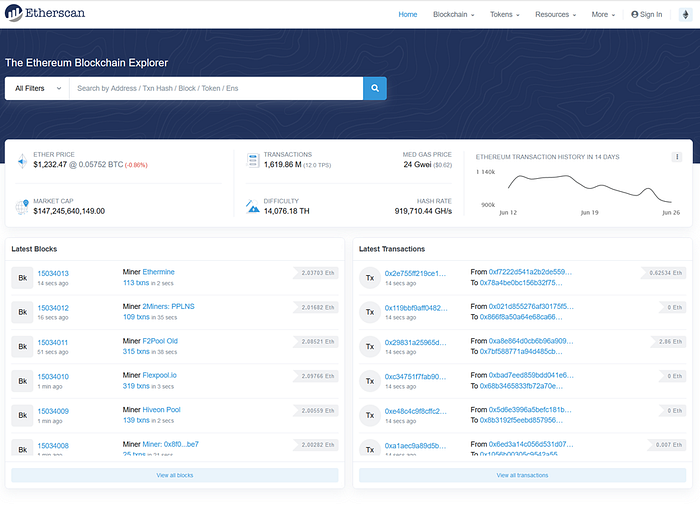Click View all transactions button
This screenshot has height=511, width=700.
(x=522, y=475)
